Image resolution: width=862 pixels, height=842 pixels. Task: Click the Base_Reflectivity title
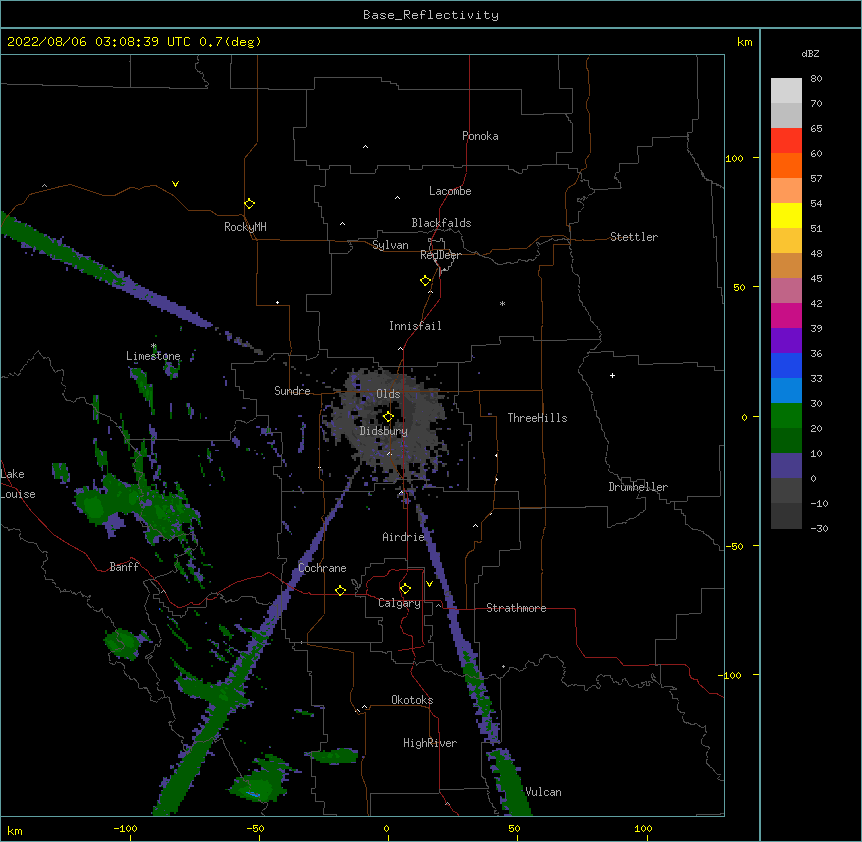431,15
